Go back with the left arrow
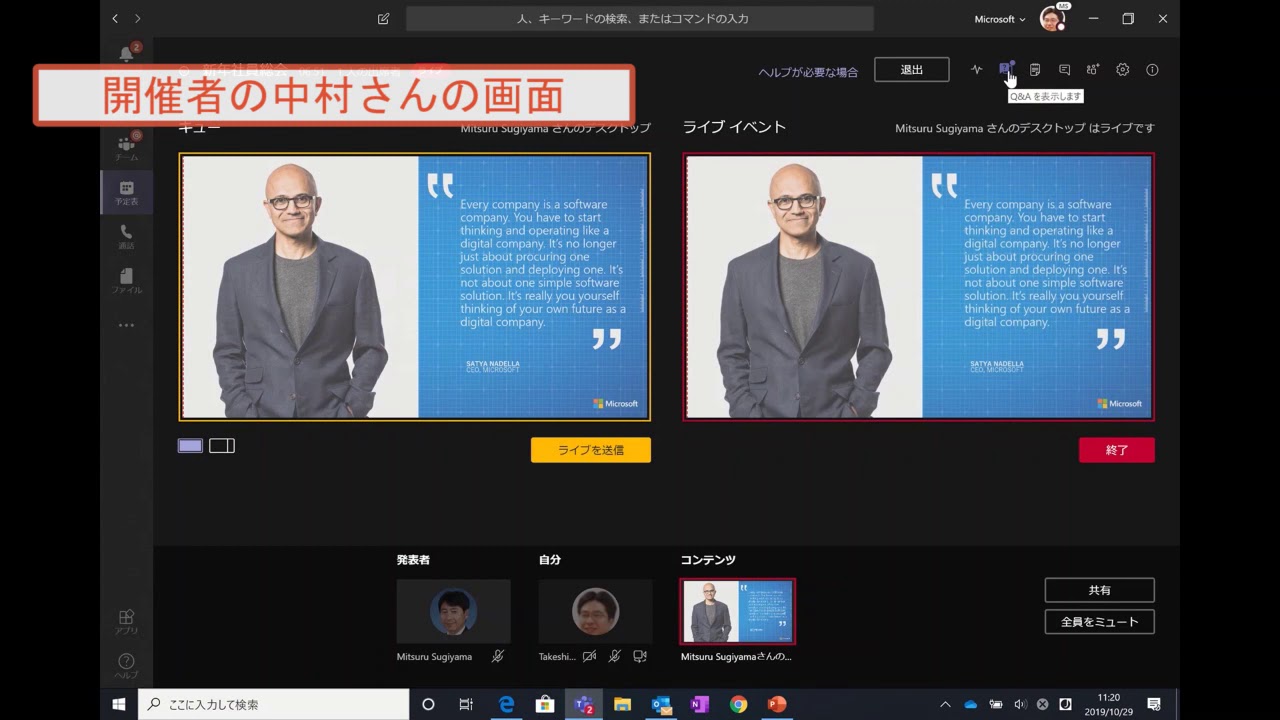 pos(115,18)
